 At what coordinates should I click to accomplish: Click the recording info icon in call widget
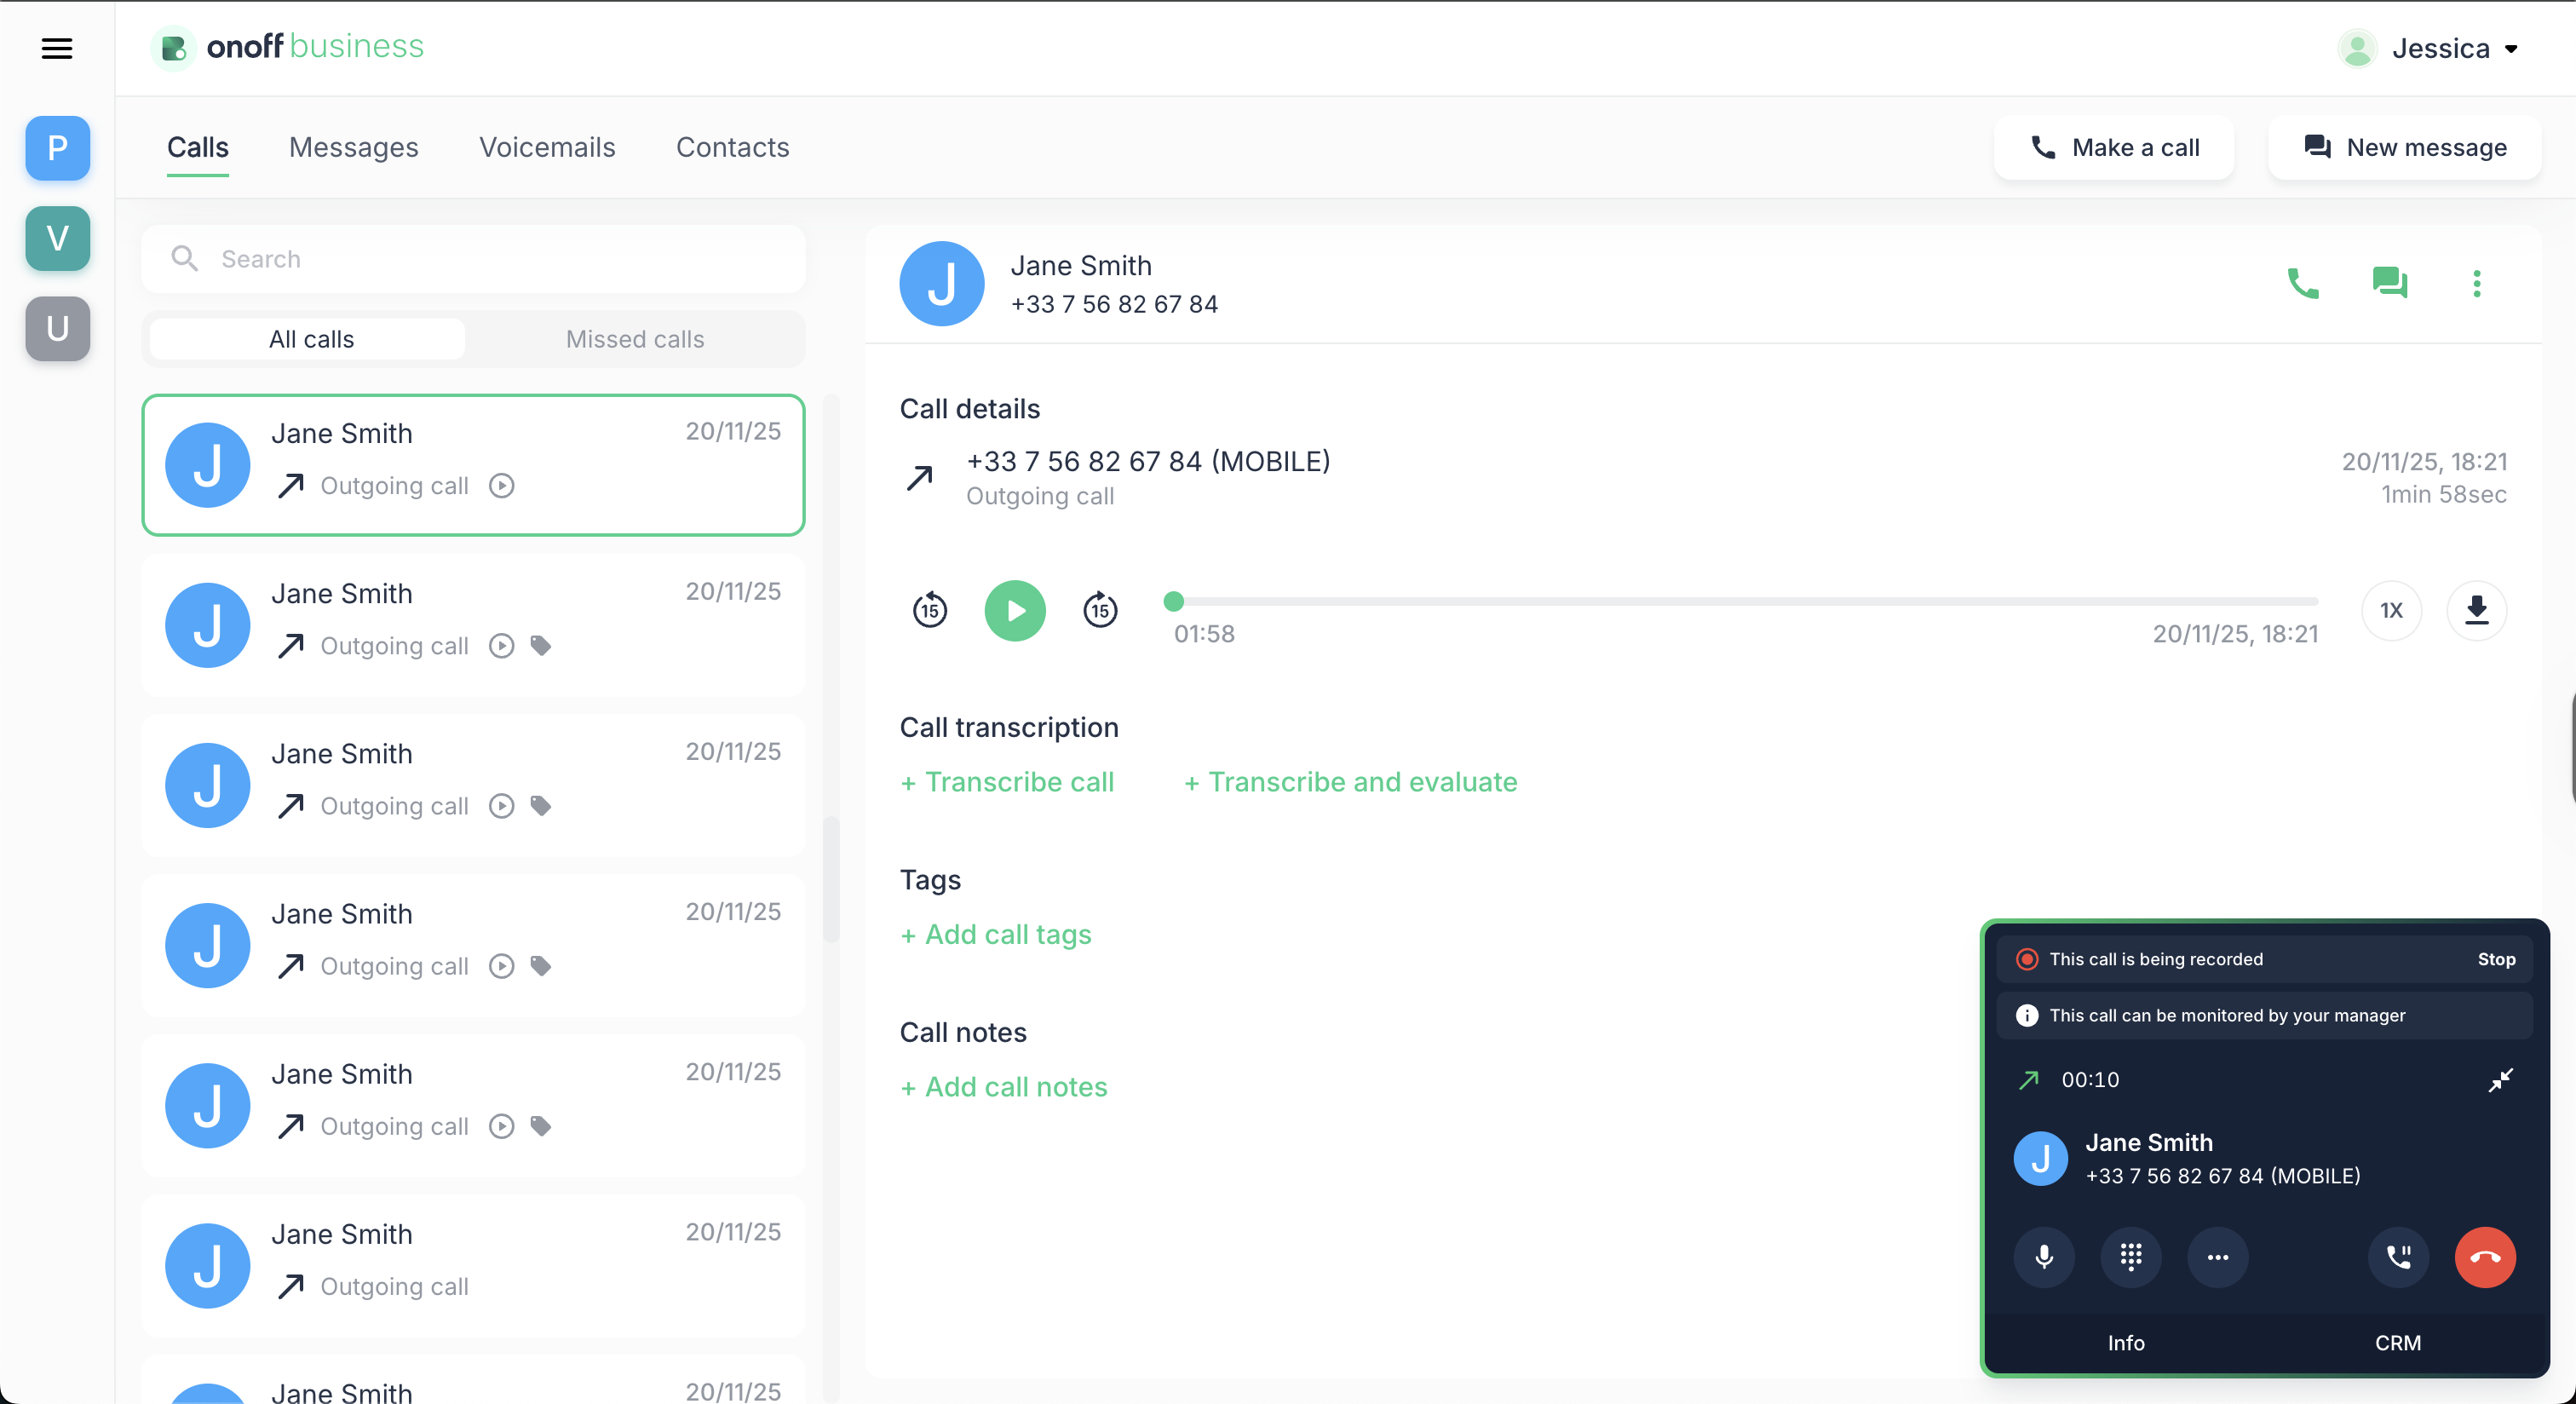click(x=2027, y=959)
